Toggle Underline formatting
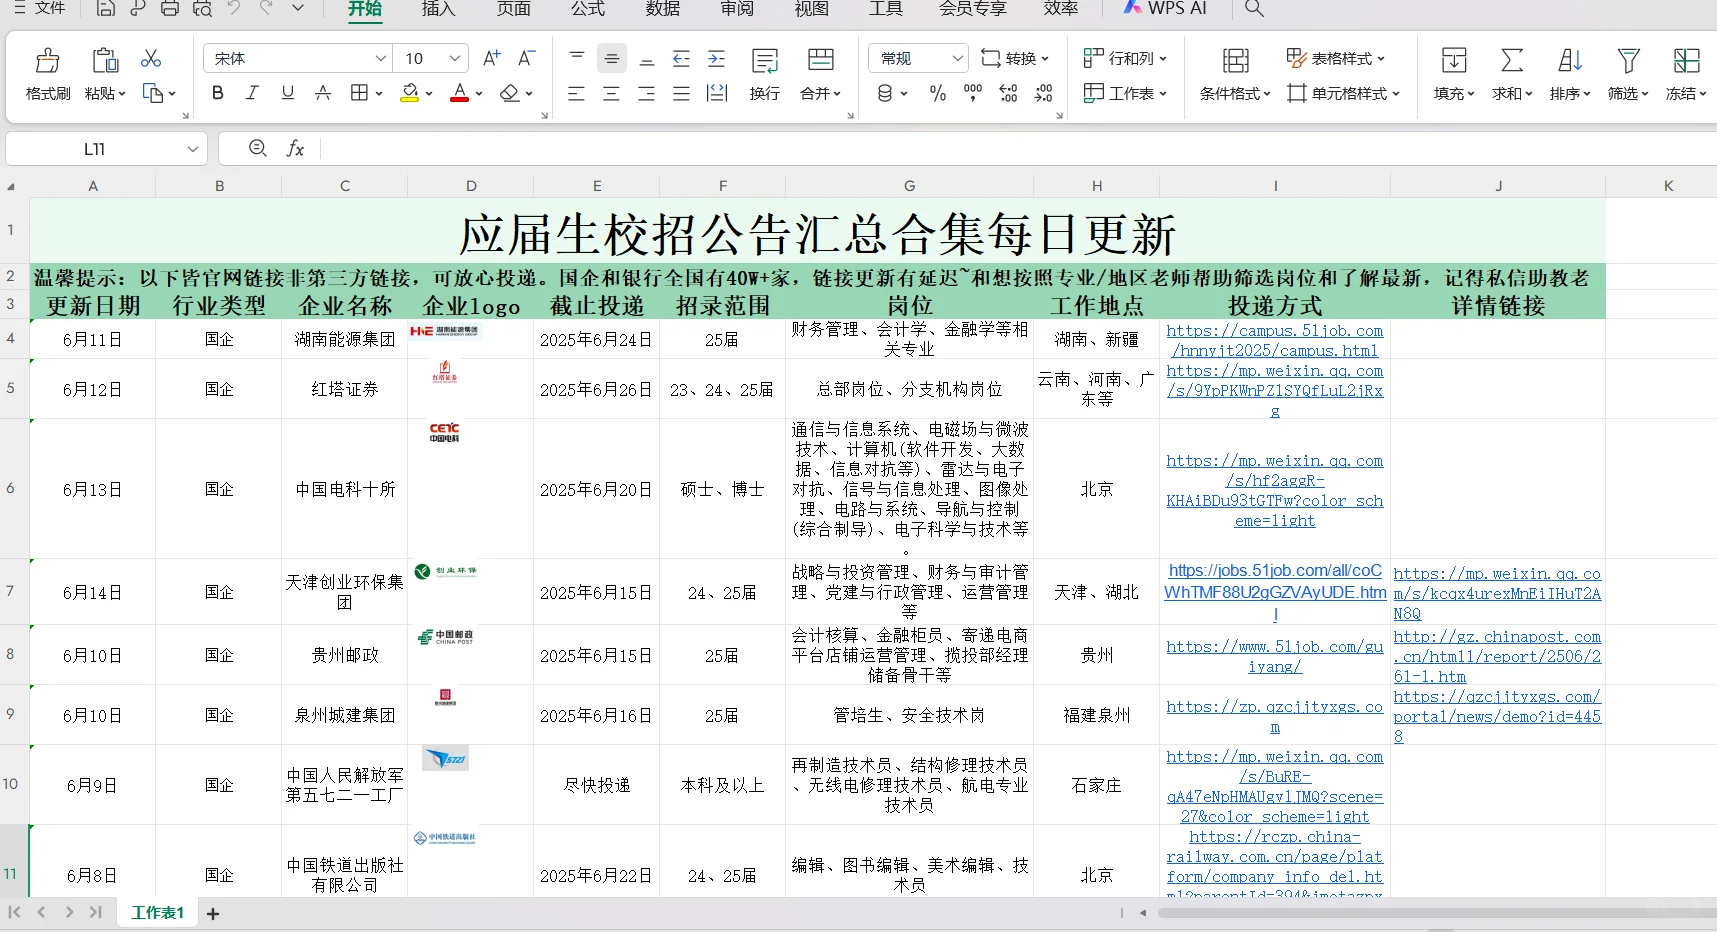The width and height of the screenshot is (1717, 932). pyautogui.click(x=288, y=93)
